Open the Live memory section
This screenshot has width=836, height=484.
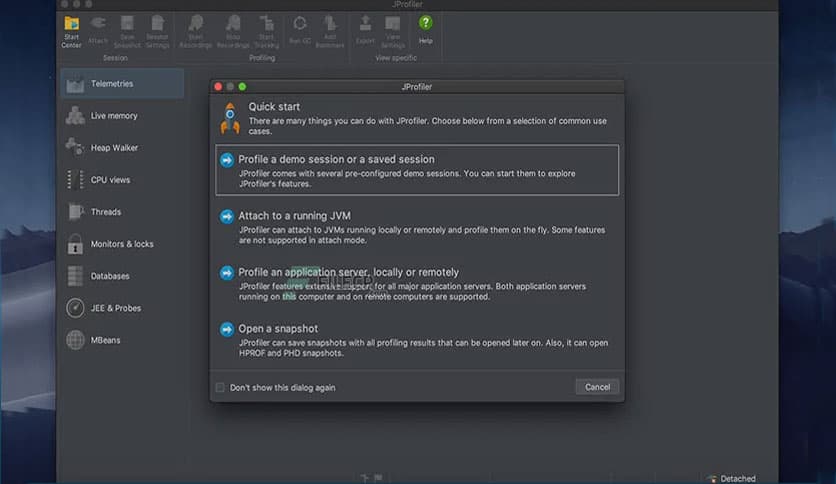[x=122, y=116]
